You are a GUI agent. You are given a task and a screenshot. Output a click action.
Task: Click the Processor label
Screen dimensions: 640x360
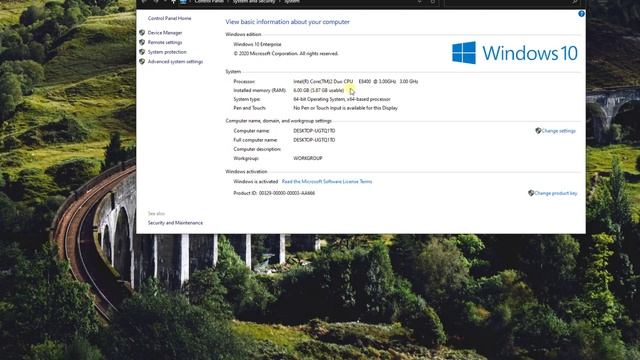[x=244, y=82]
